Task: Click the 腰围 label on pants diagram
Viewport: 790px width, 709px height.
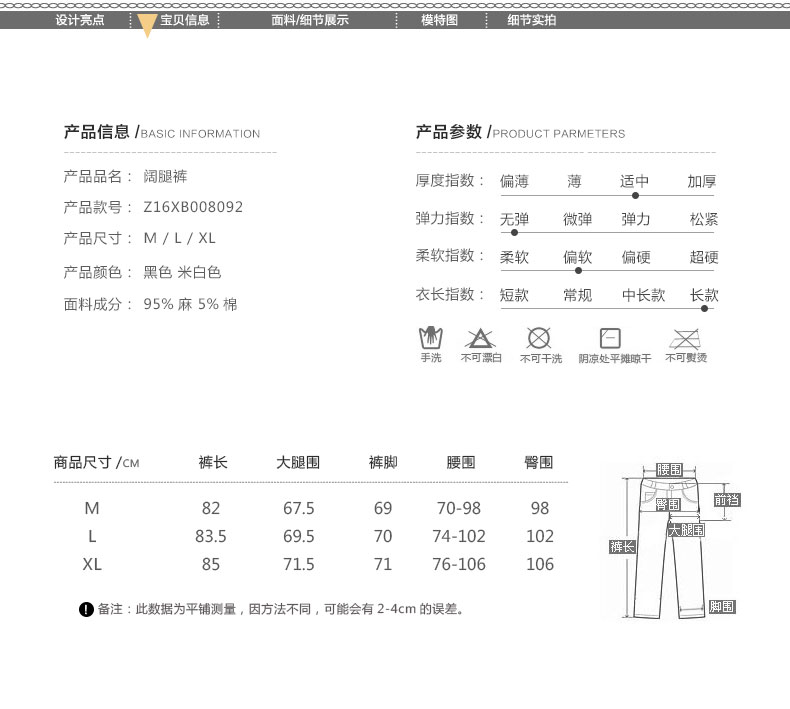Action: pos(669,470)
